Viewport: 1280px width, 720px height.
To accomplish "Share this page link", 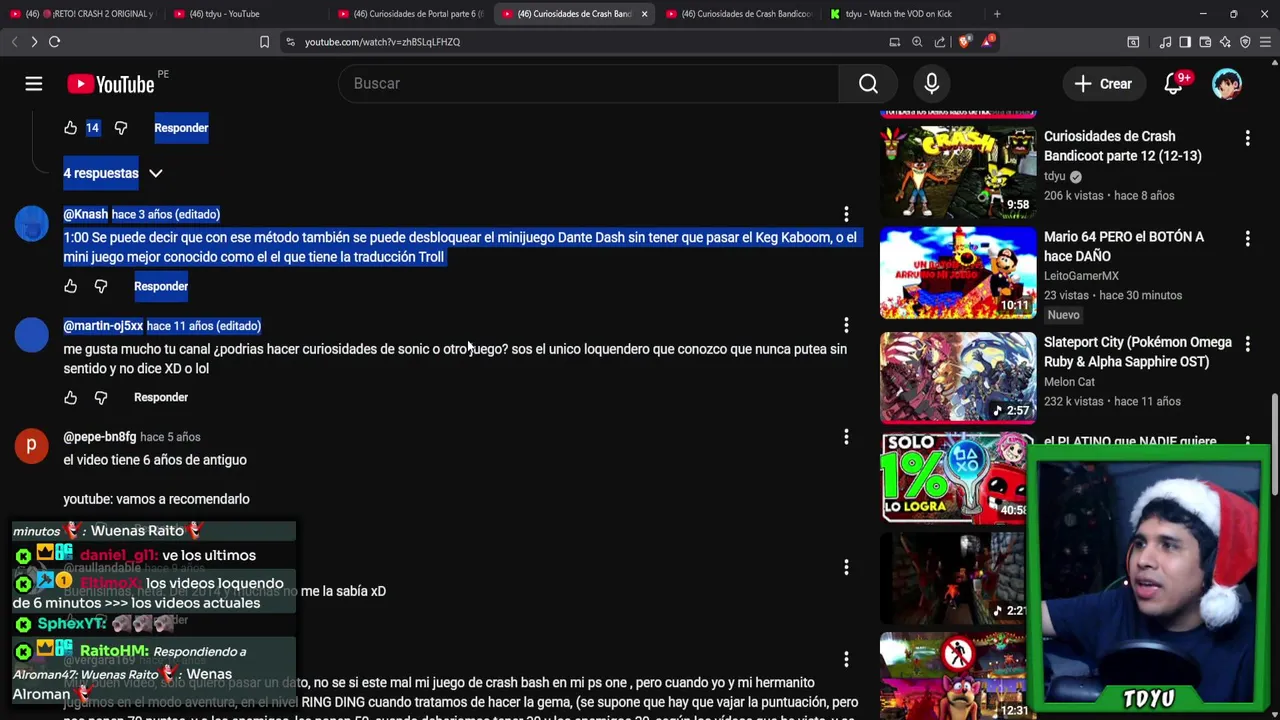I will click(940, 42).
